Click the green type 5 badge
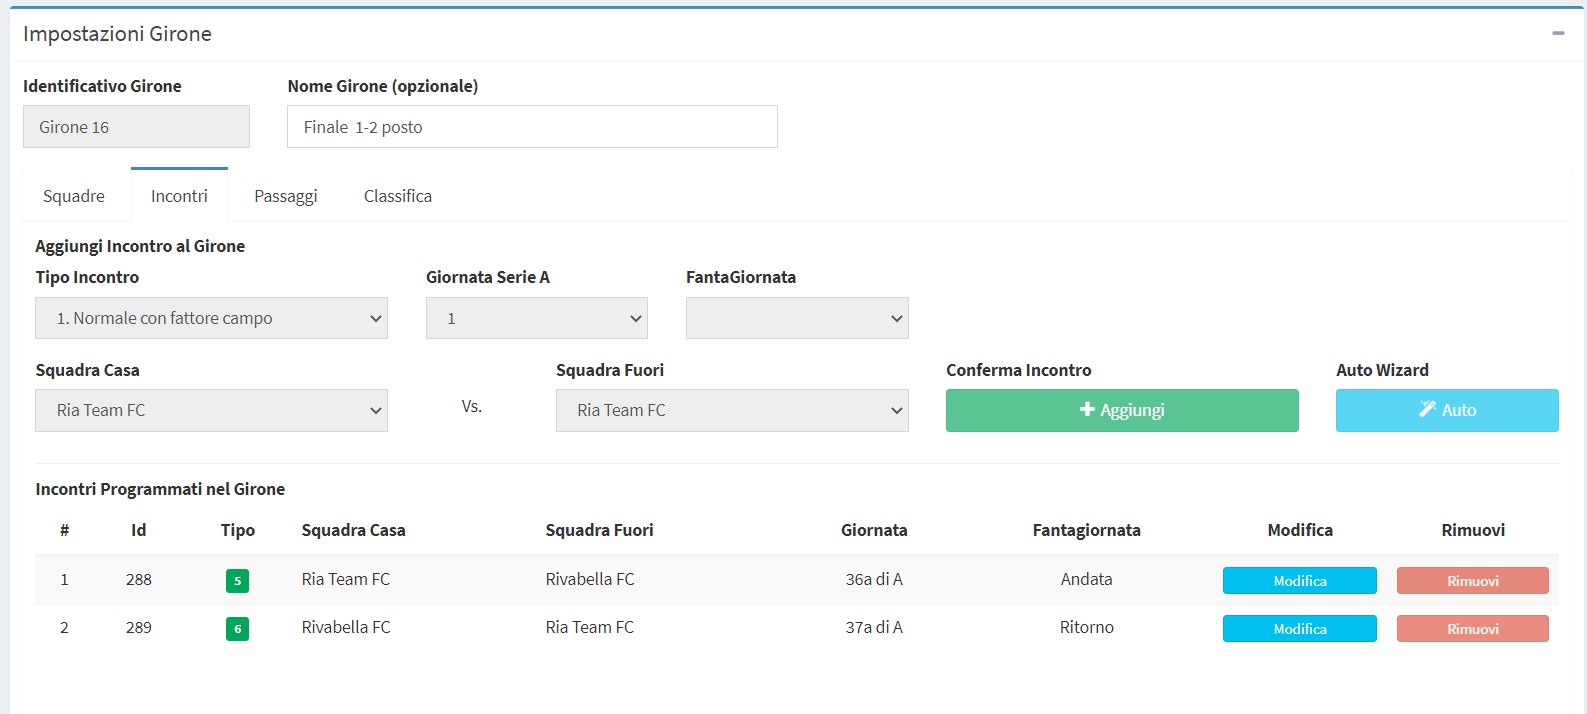Viewport: 1587px width, 714px height. click(237, 581)
